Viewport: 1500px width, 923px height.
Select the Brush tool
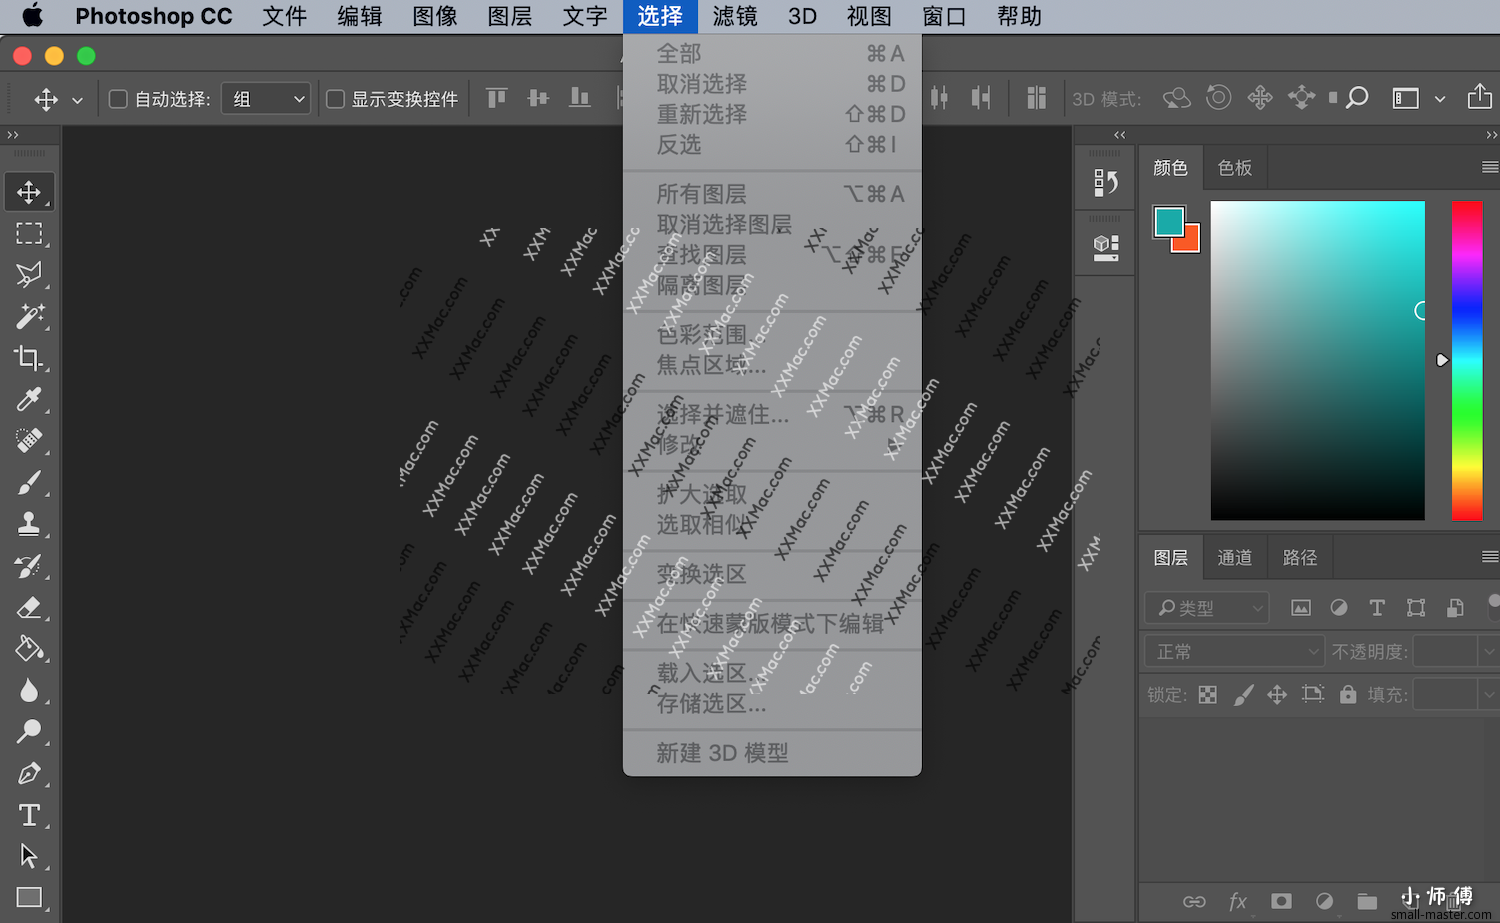point(29,483)
